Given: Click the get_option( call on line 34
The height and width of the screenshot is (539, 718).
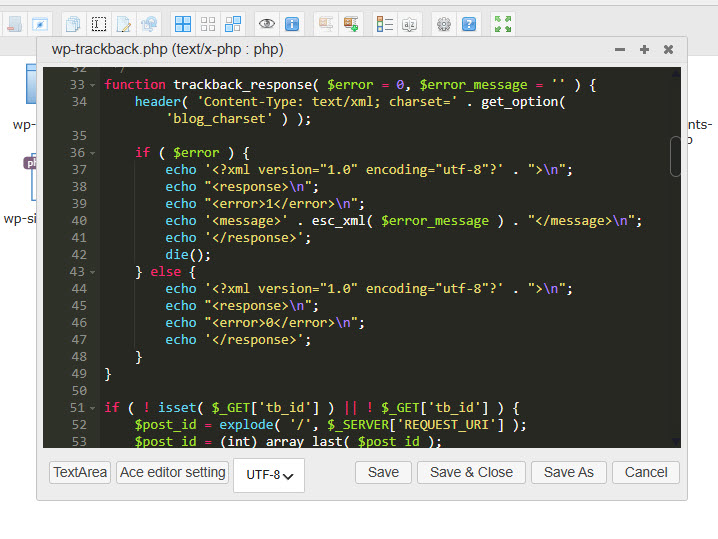Looking at the screenshot, I should [523, 102].
